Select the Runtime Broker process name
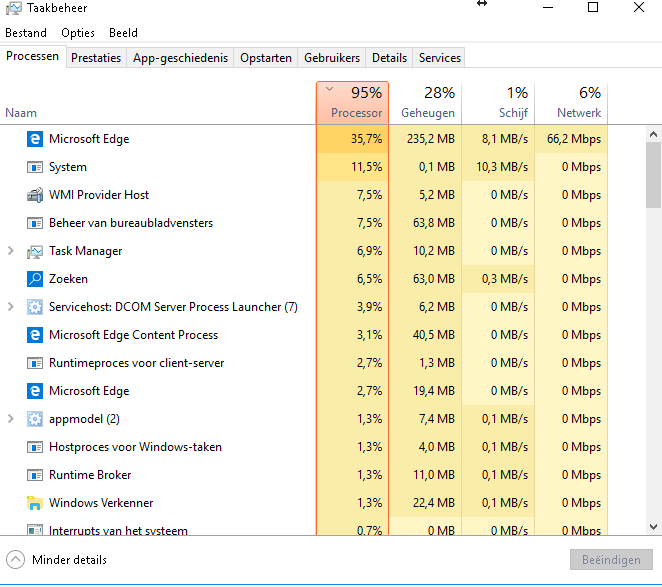Image resolution: width=662 pixels, height=587 pixels. pos(90,475)
